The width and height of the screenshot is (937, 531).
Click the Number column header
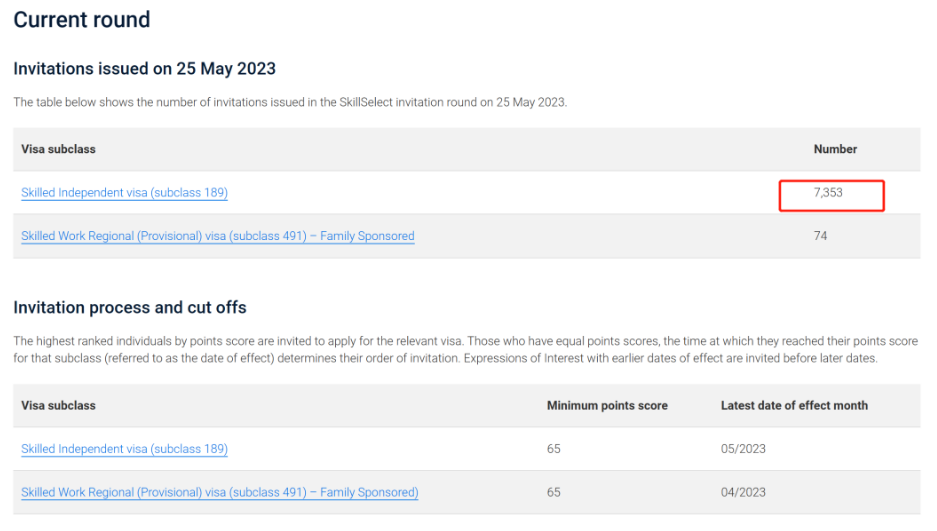coord(835,149)
